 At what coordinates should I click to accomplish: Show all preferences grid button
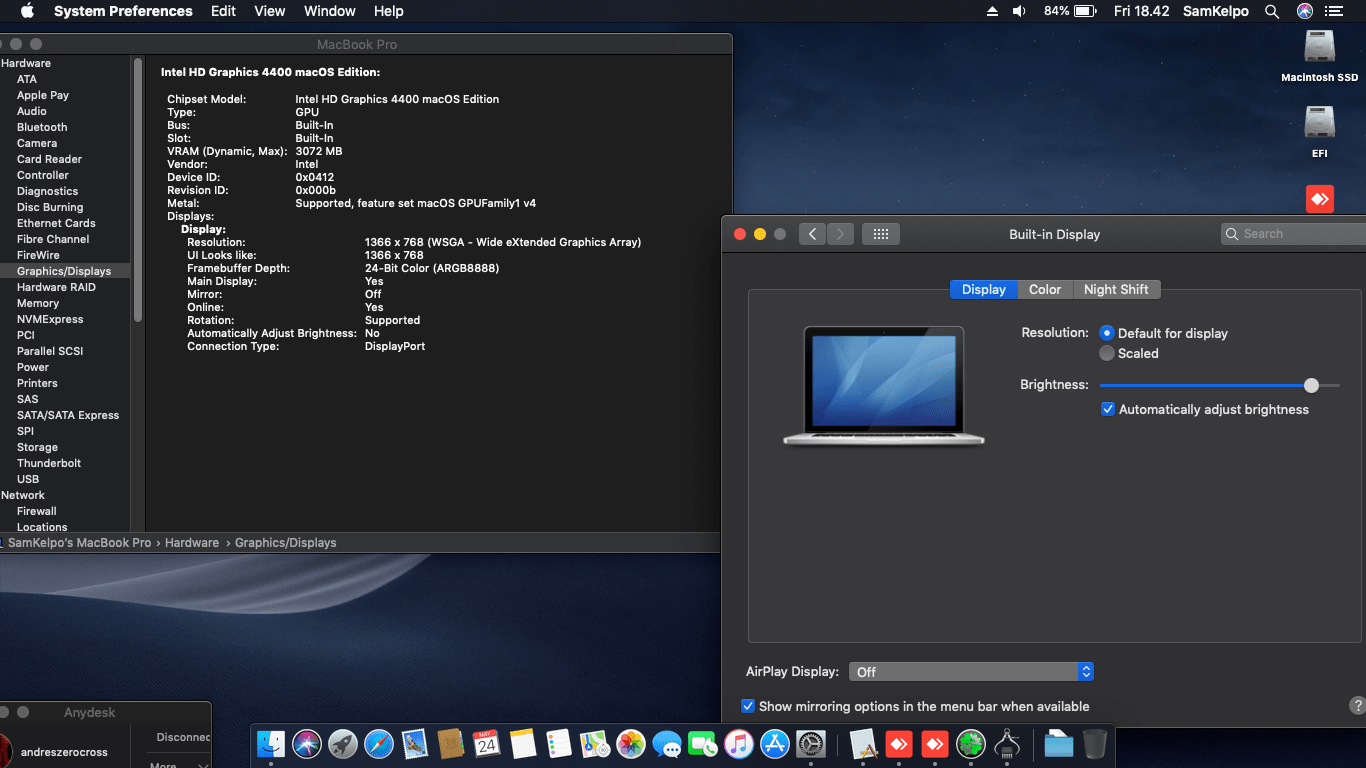pyautogui.click(x=881, y=234)
